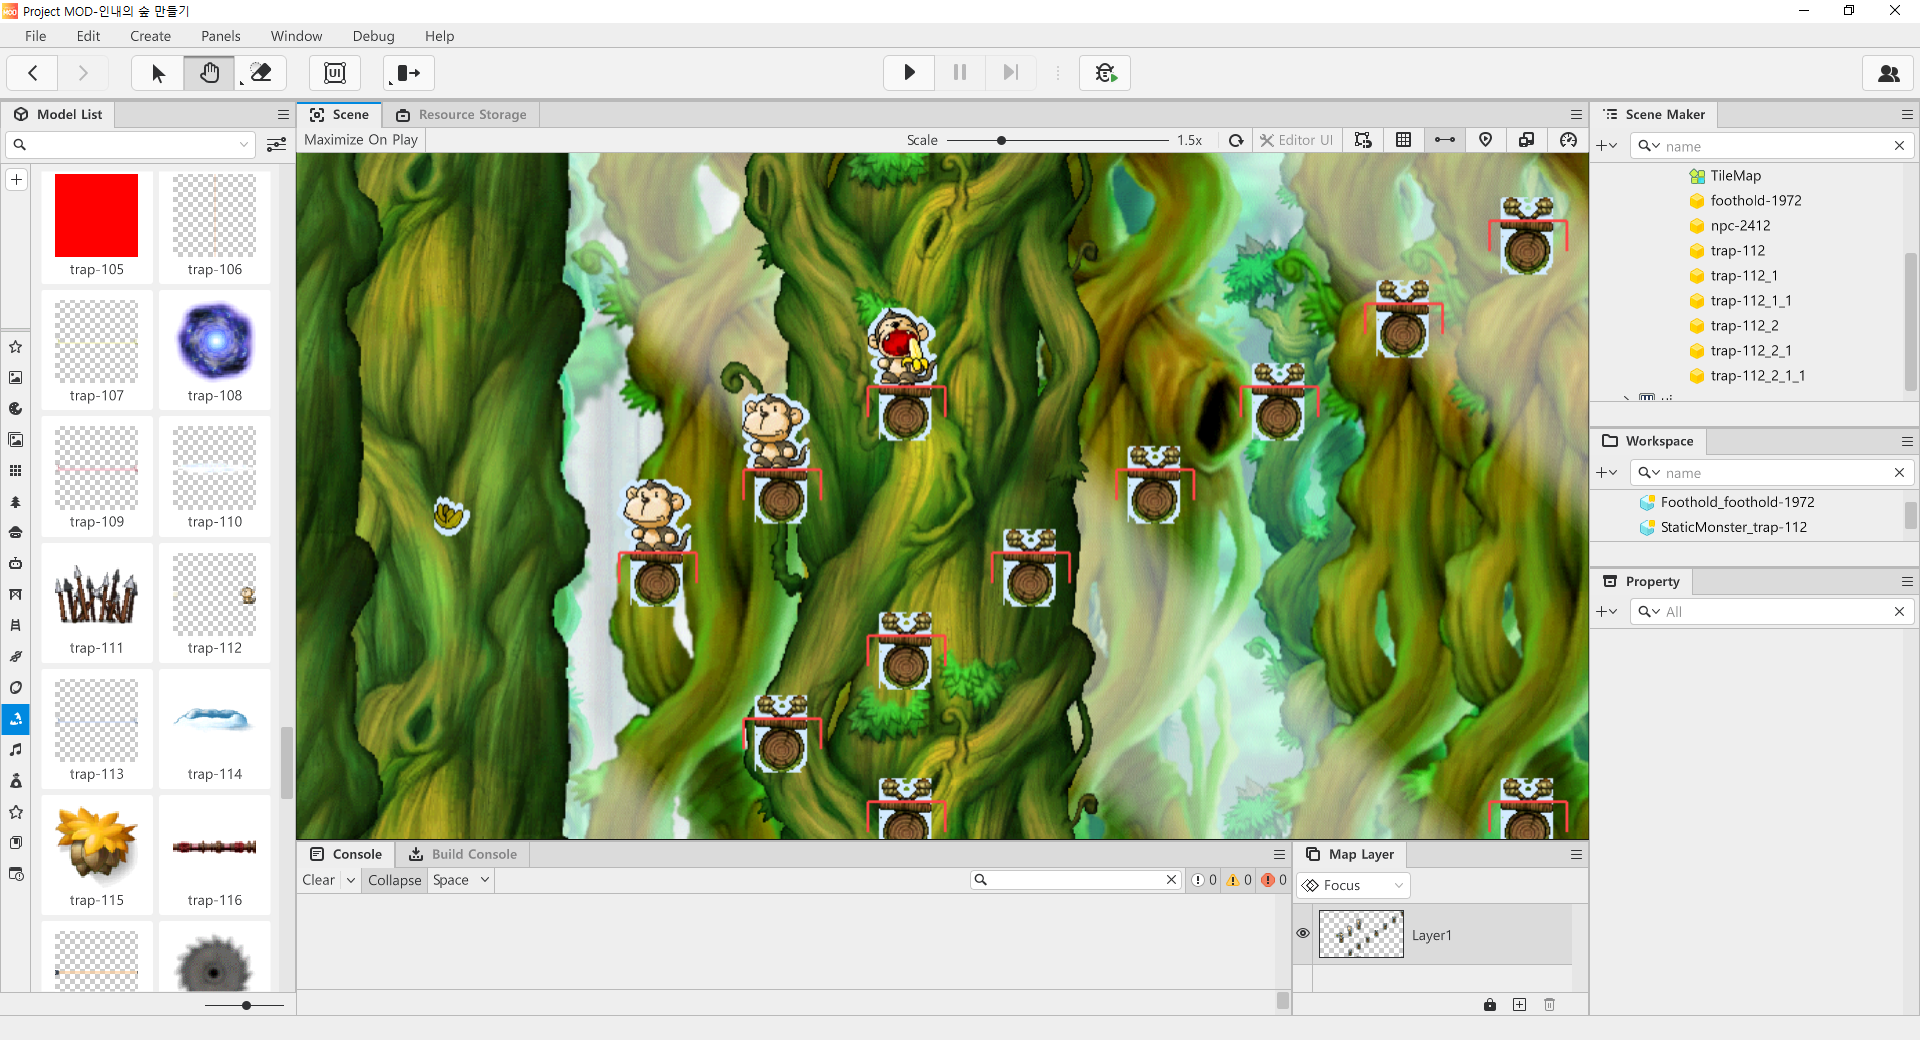Add new model with plus button
The image size is (1920, 1040).
click(x=17, y=180)
